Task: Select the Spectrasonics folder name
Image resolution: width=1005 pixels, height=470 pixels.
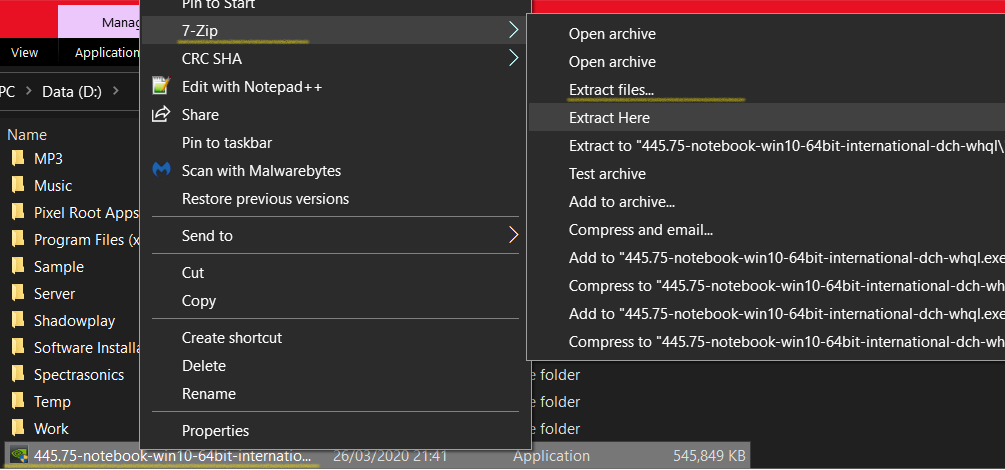Action: (79, 374)
